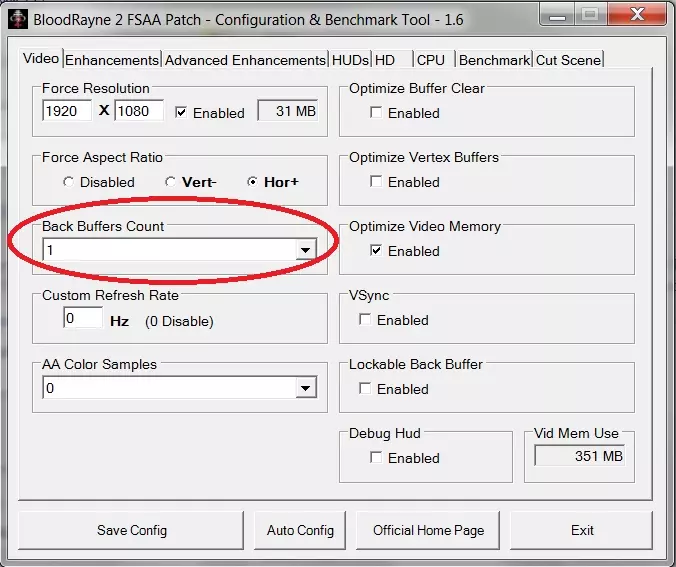Click the 31 MB resolution memory value
The image size is (676, 567).
tap(288, 111)
